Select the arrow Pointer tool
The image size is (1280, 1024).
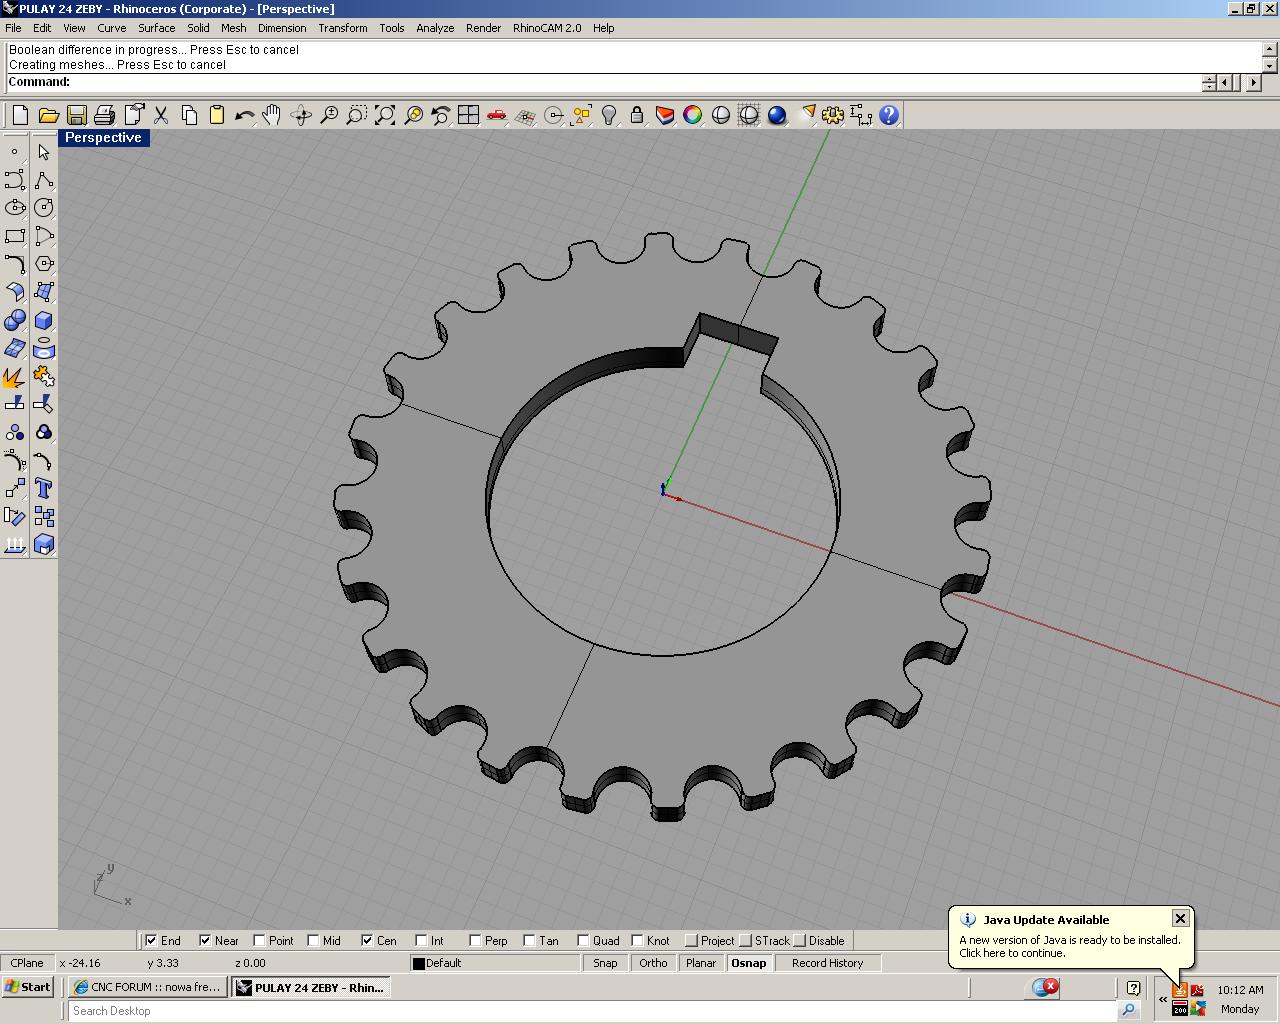coord(44,152)
